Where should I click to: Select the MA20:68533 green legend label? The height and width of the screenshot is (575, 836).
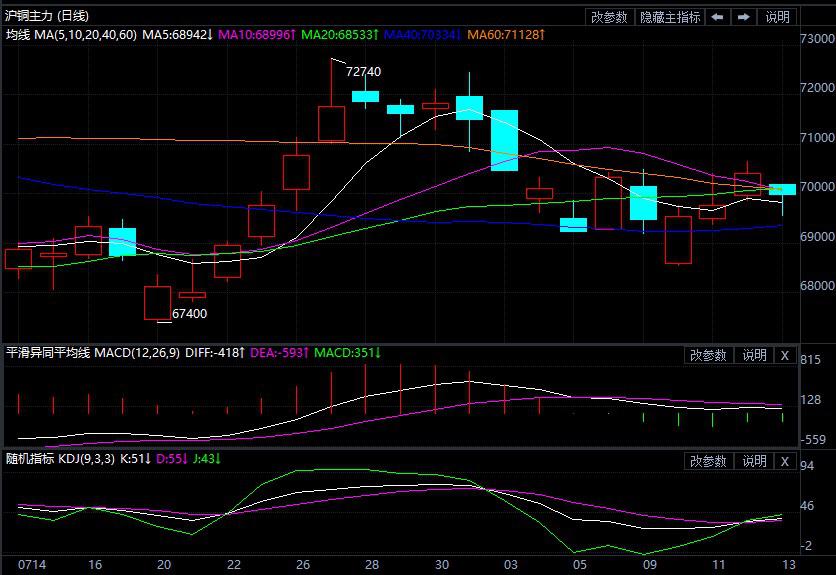click(341, 35)
